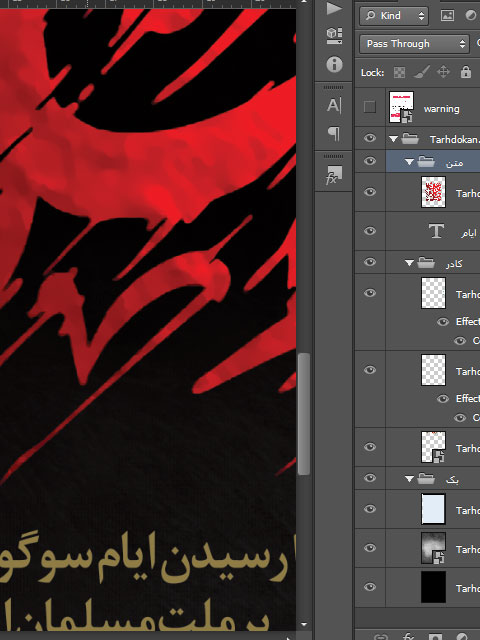
Task: Open the Styles fx panel icon
Action: (x=333, y=174)
